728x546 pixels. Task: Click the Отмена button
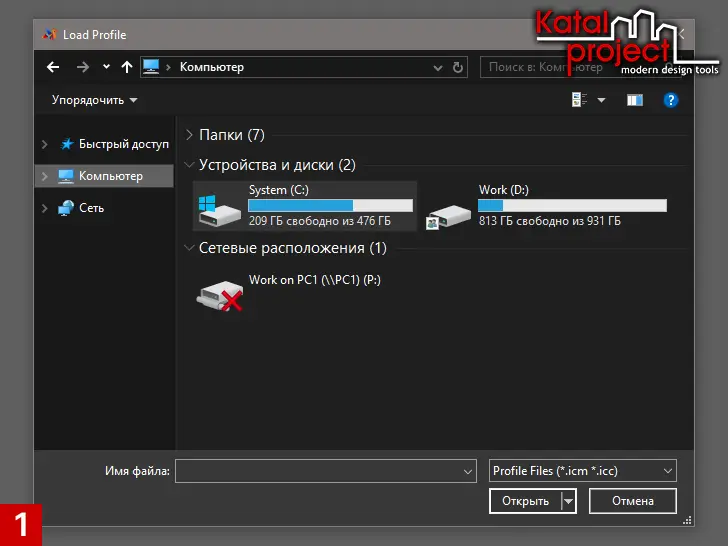pyautogui.click(x=632, y=501)
